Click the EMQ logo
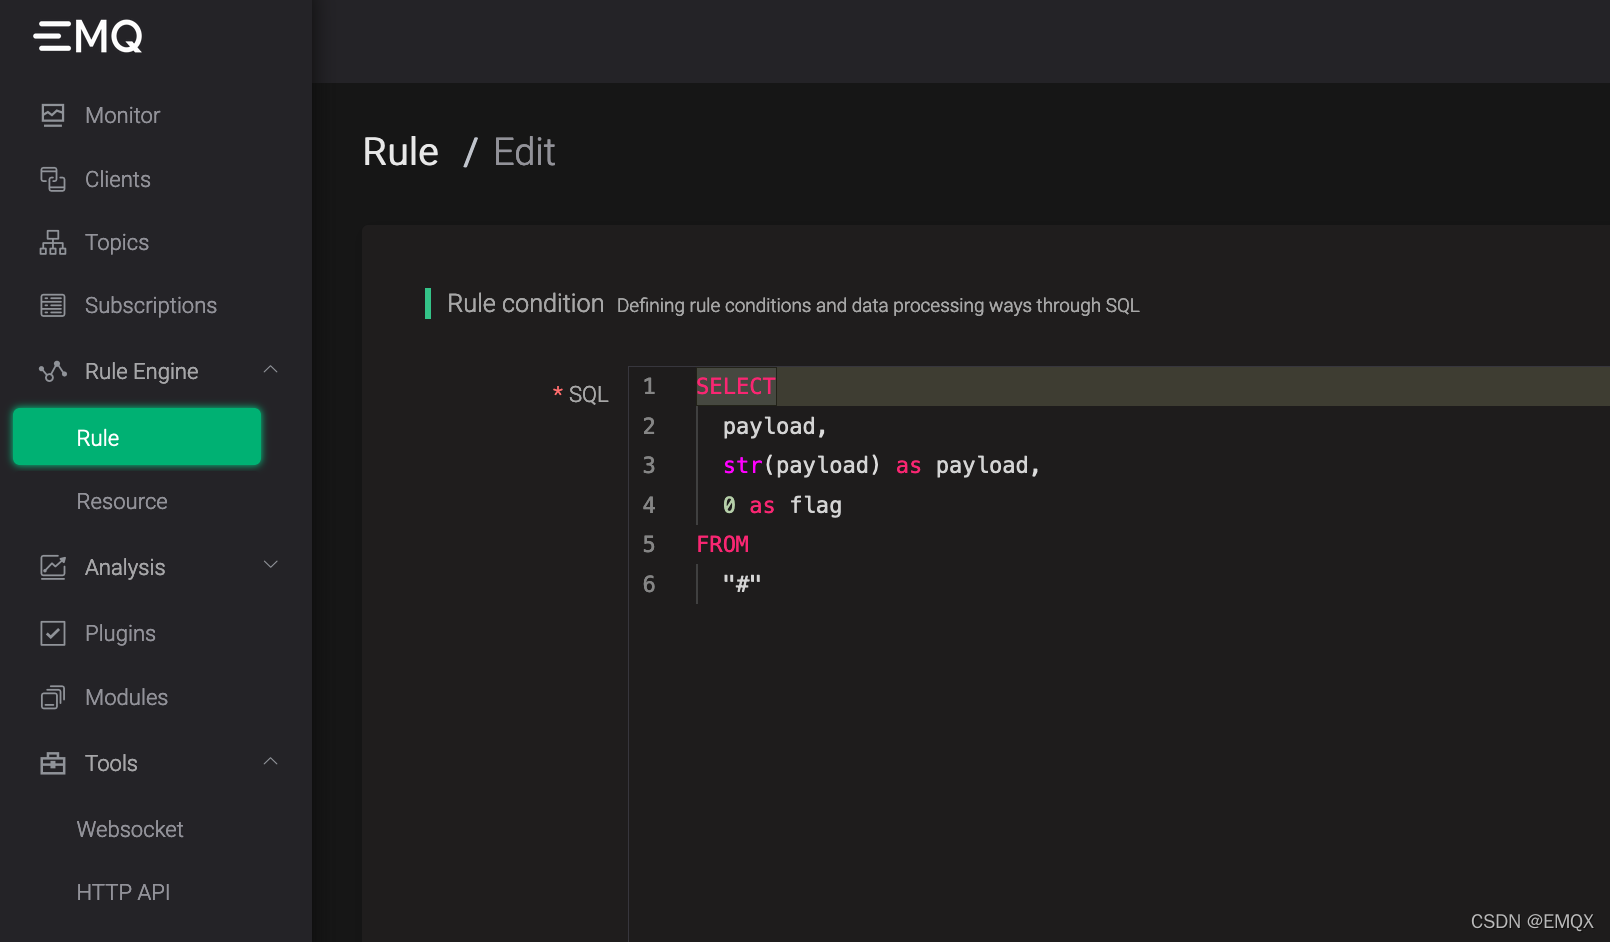 click(88, 36)
